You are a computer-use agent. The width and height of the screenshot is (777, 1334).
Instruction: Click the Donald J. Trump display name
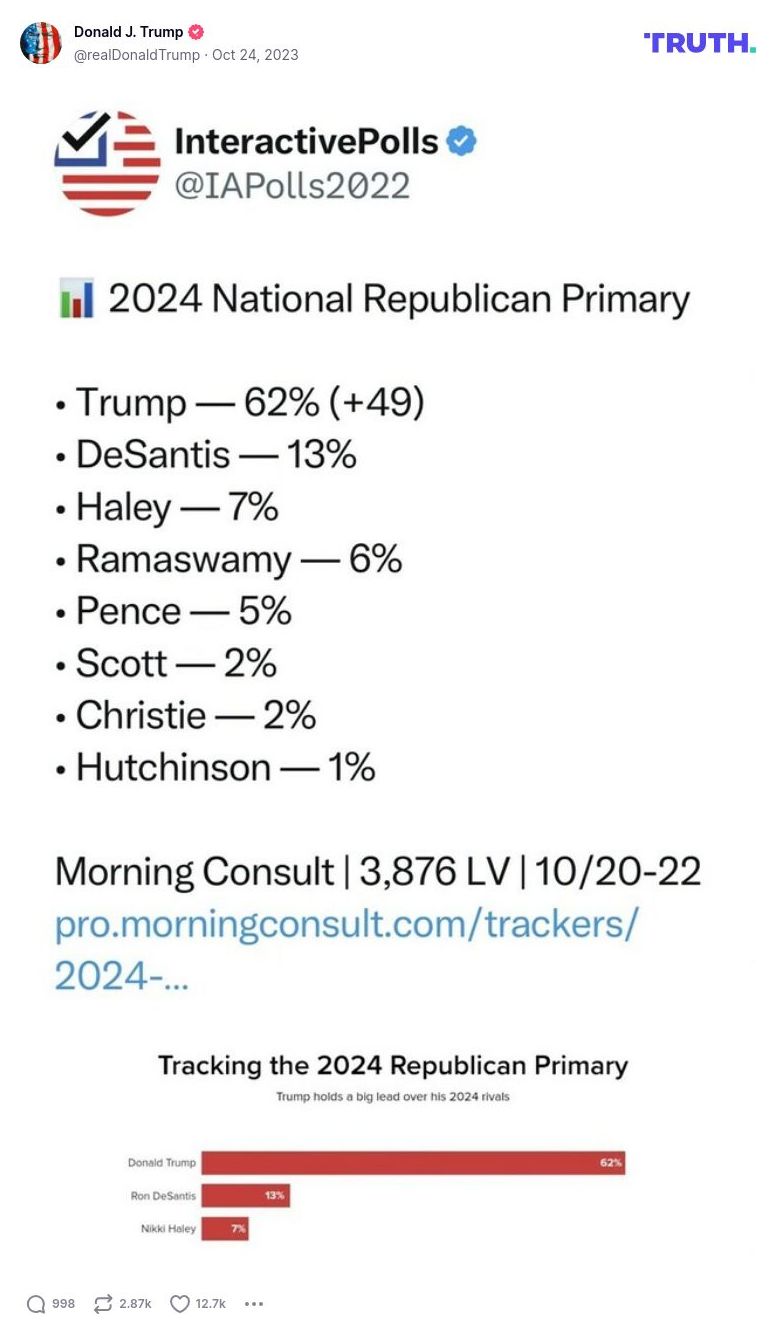(128, 32)
